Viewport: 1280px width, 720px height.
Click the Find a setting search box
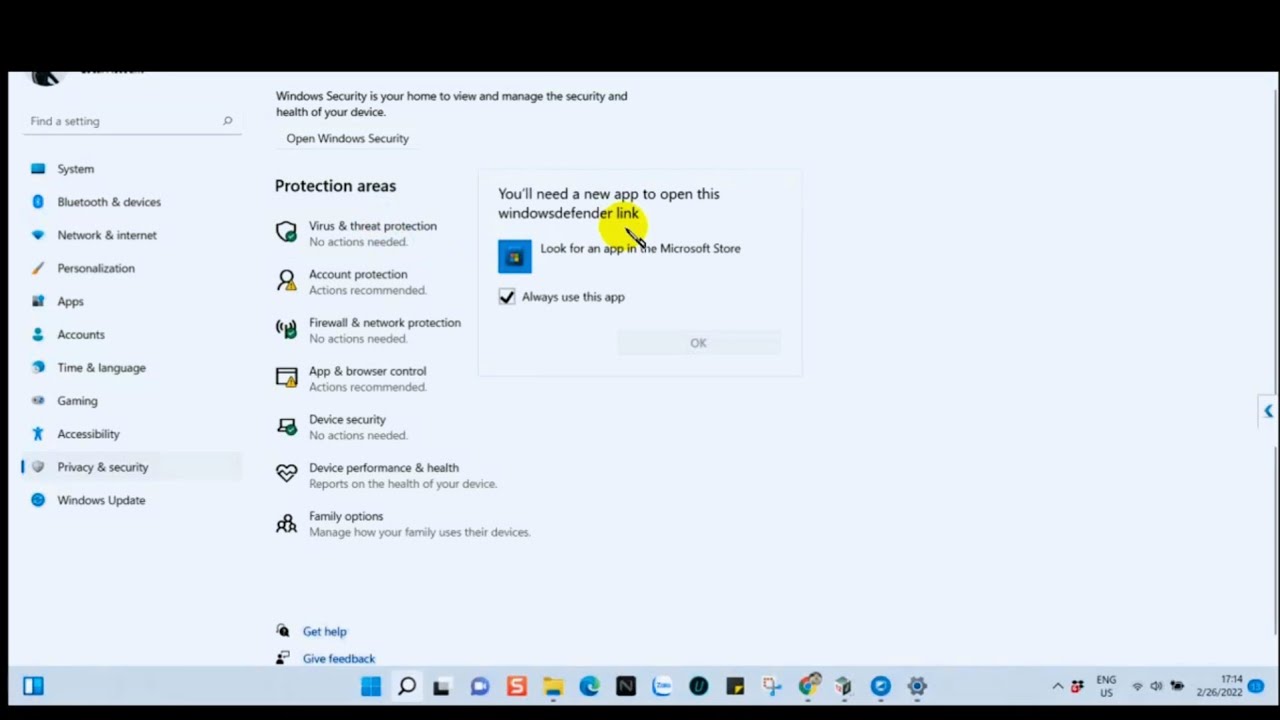click(x=132, y=121)
